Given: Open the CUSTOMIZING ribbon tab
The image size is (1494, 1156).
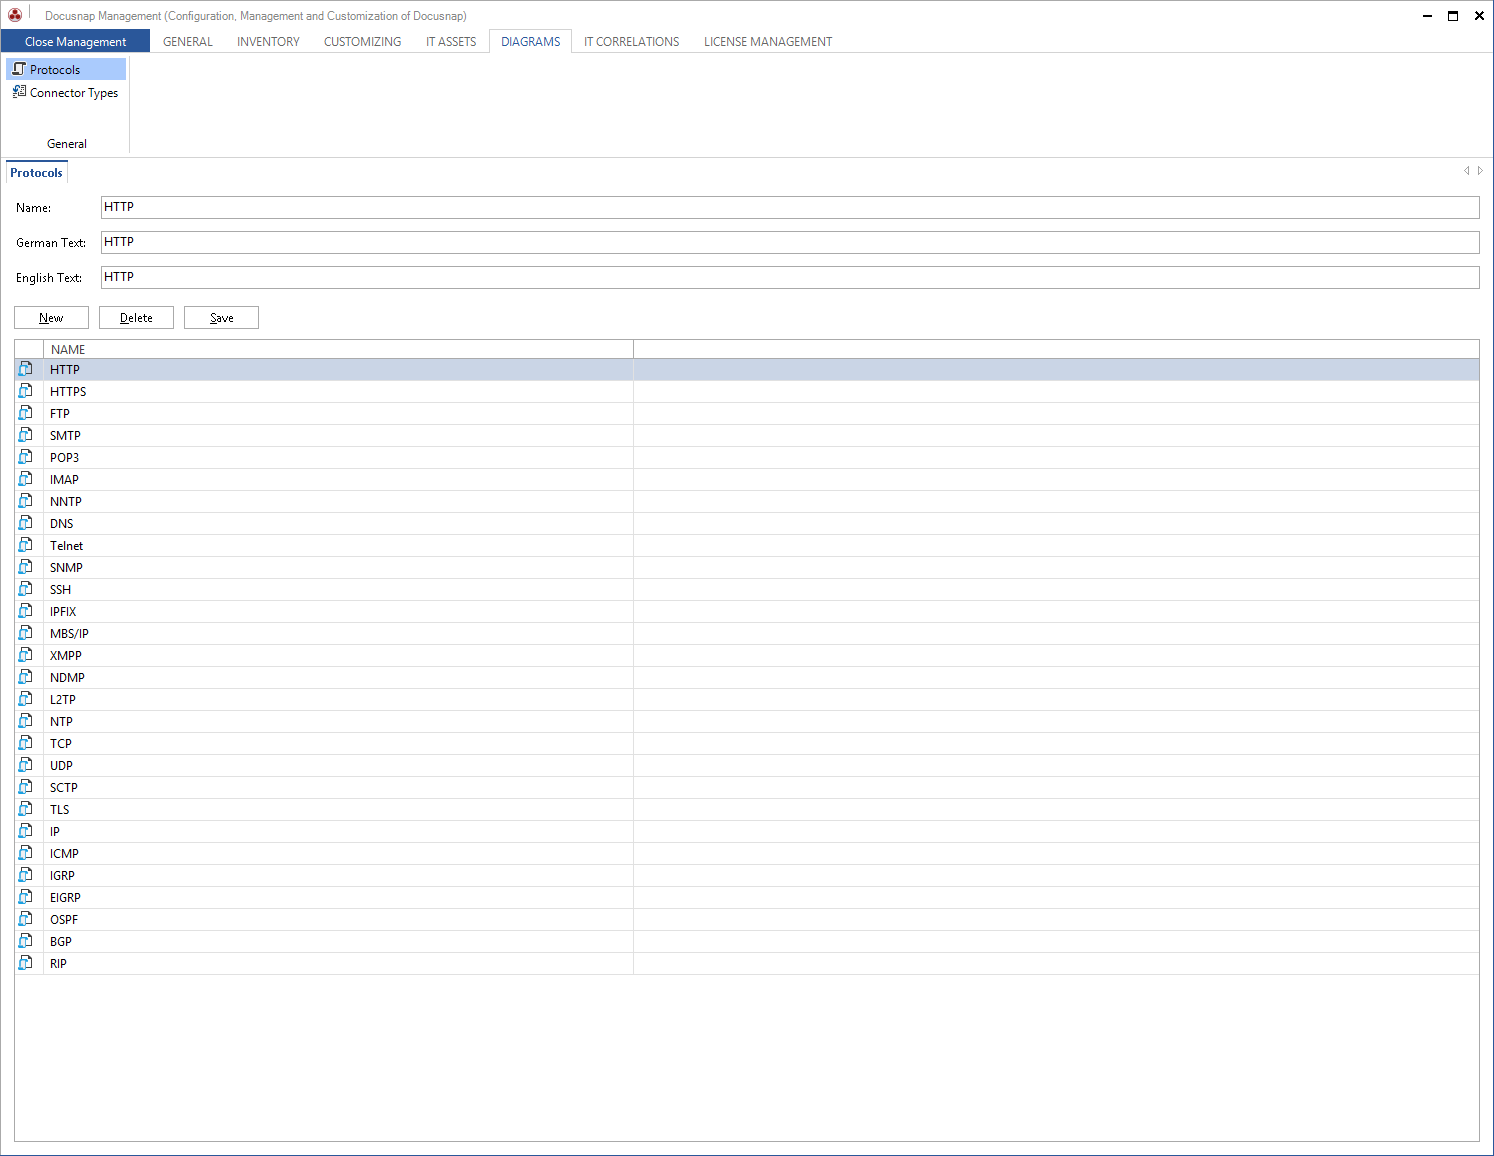Looking at the screenshot, I should click(x=362, y=42).
